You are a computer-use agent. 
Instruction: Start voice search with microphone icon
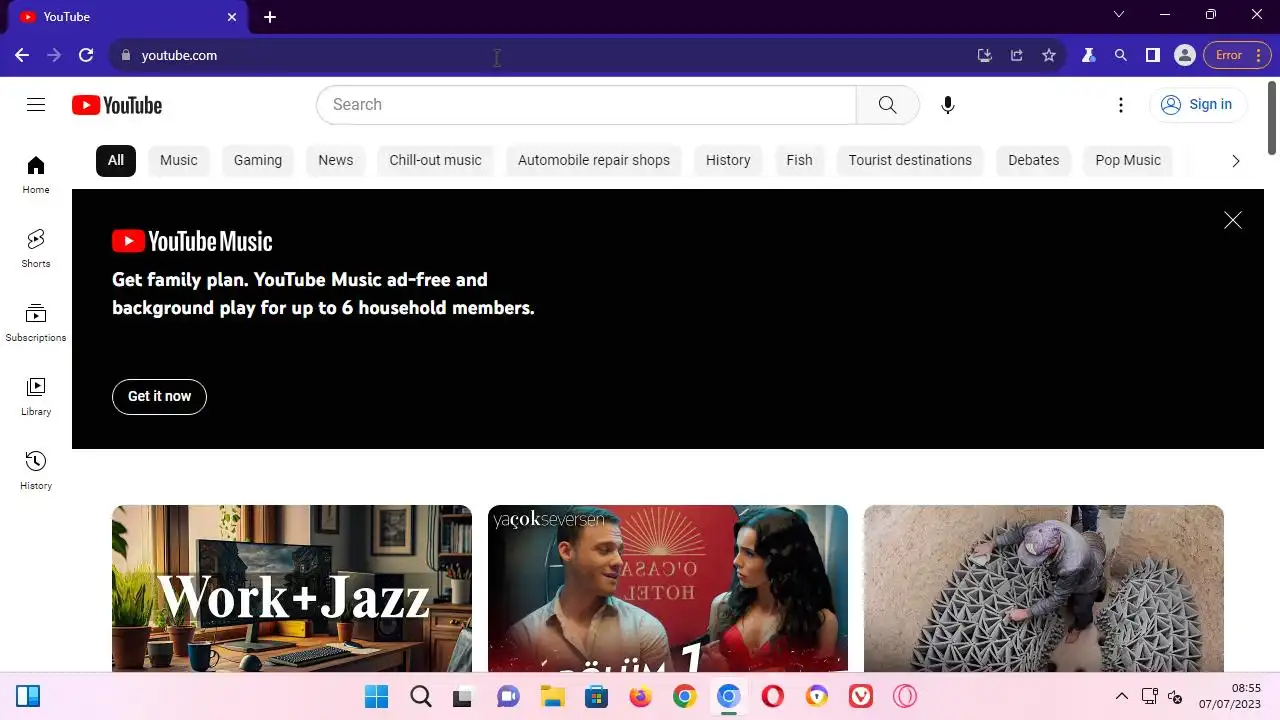[948, 105]
